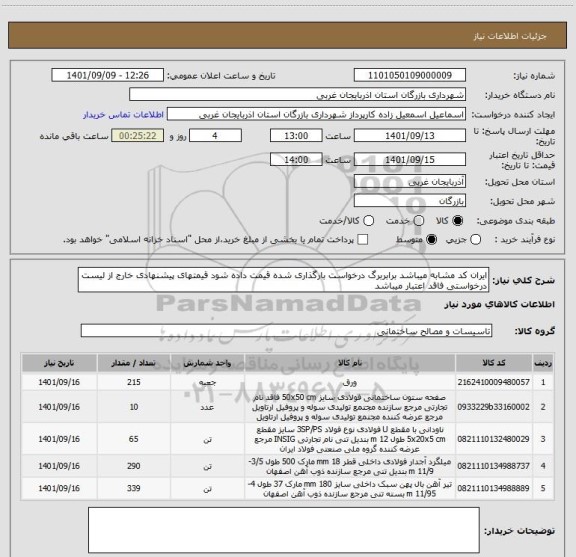Click quantity 65 in row 3

coord(134,439)
